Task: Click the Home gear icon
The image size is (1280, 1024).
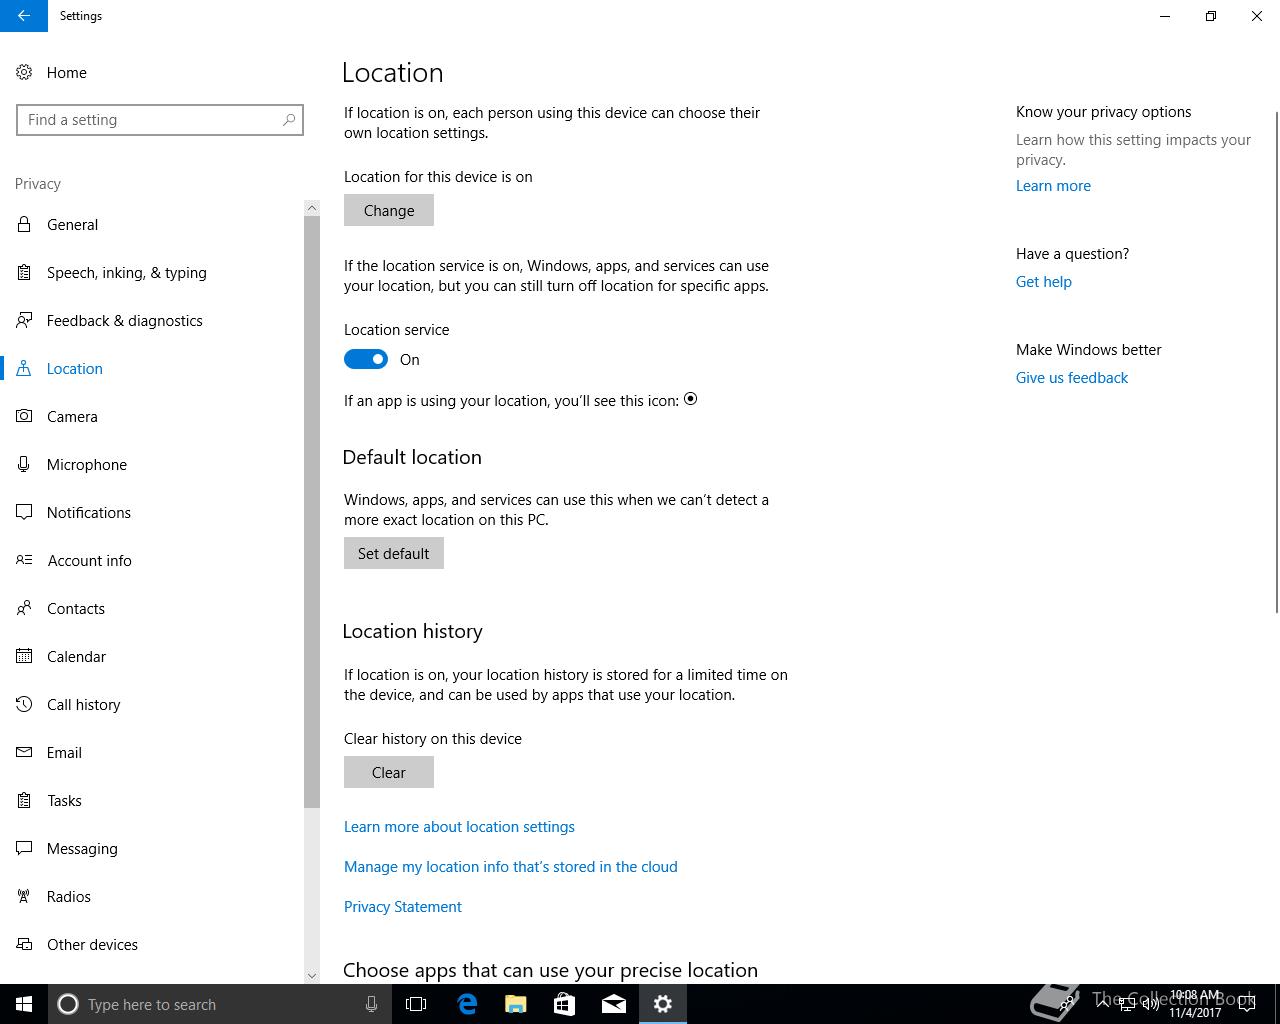Action: (24, 72)
